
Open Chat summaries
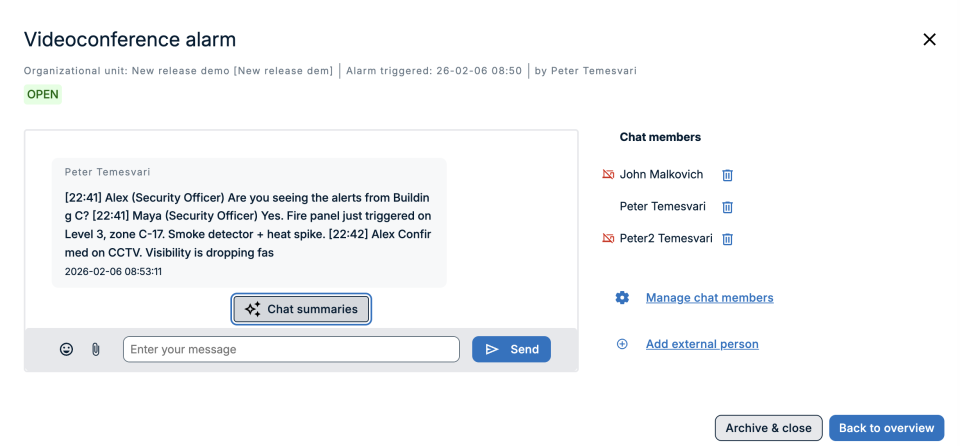coord(302,309)
